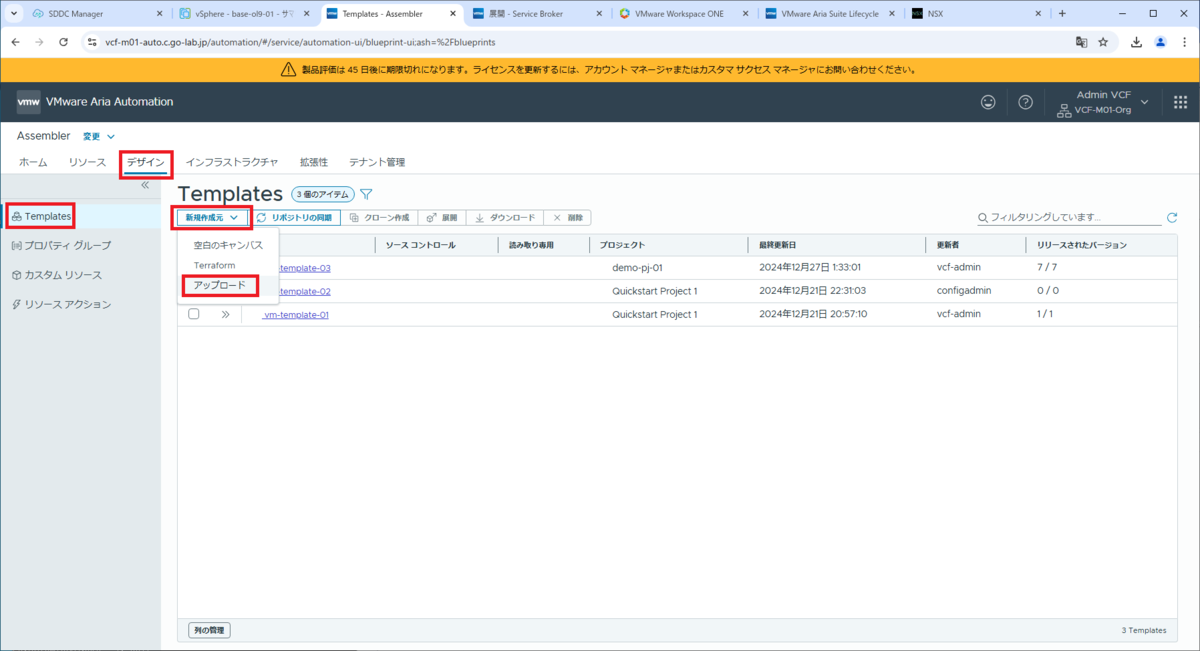Image resolution: width=1200 pixels, height=651 pixels.
Task: Close the NSX browser tab
Action: 1040,14
